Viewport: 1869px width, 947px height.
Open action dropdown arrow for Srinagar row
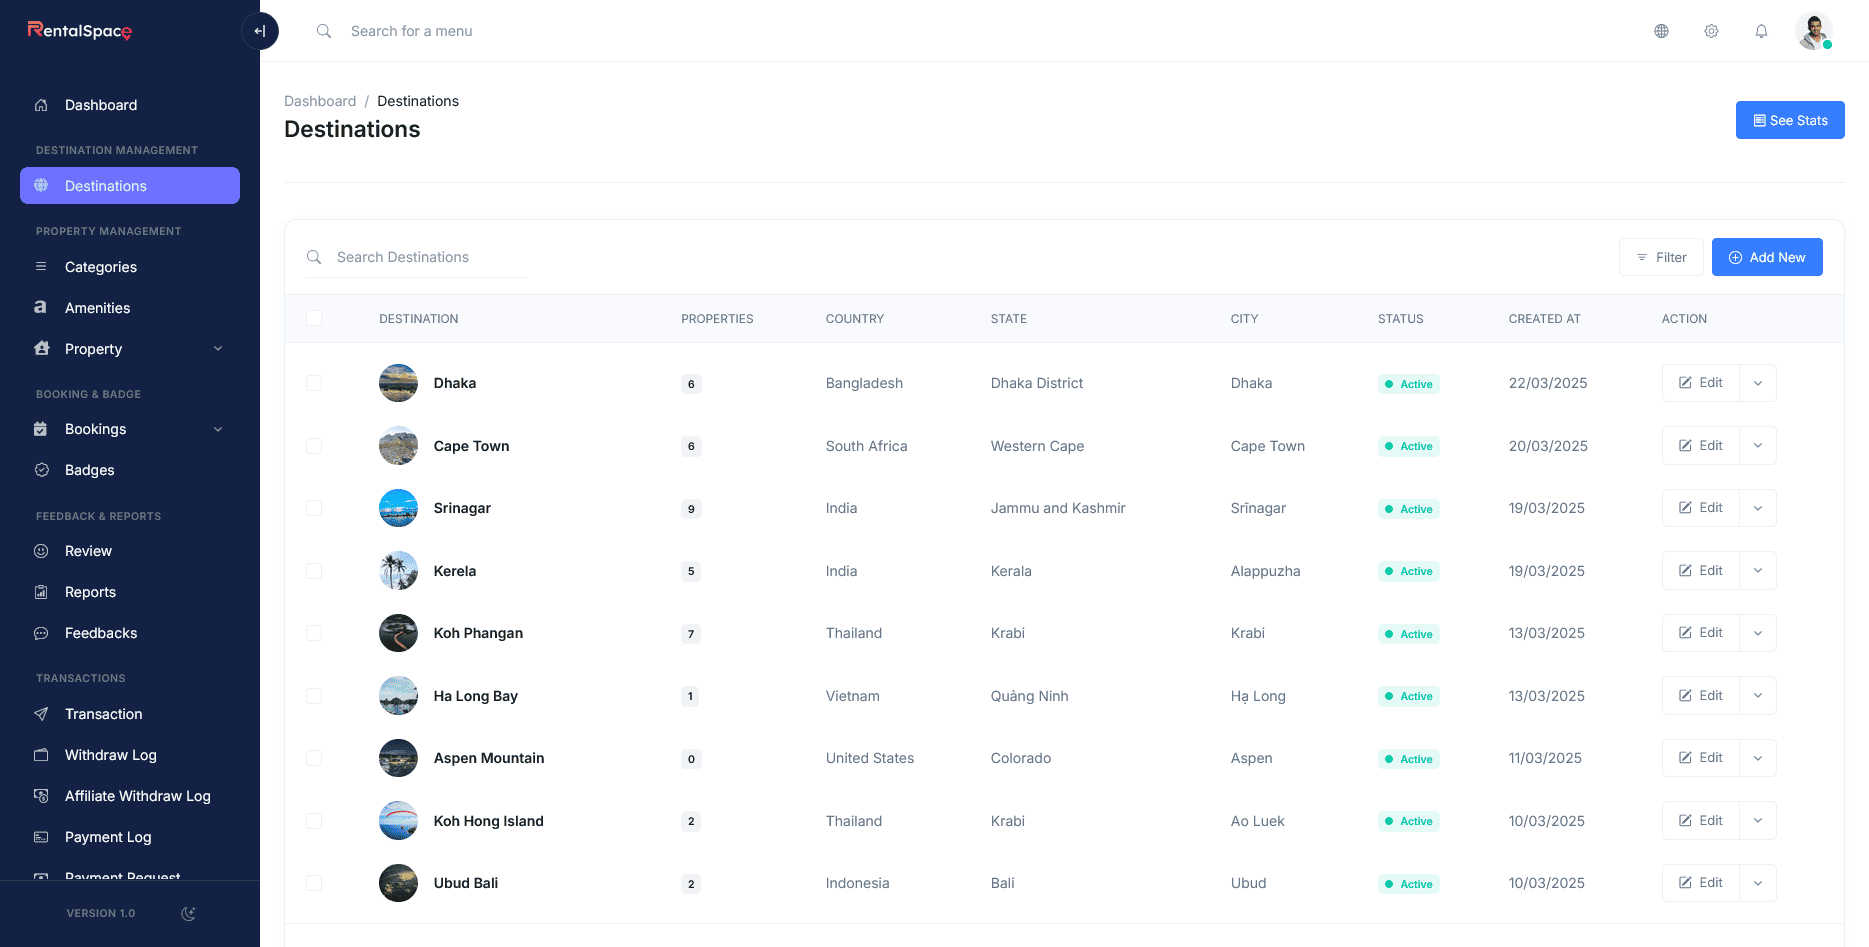pyautogui.click(x=1757, y=508)
